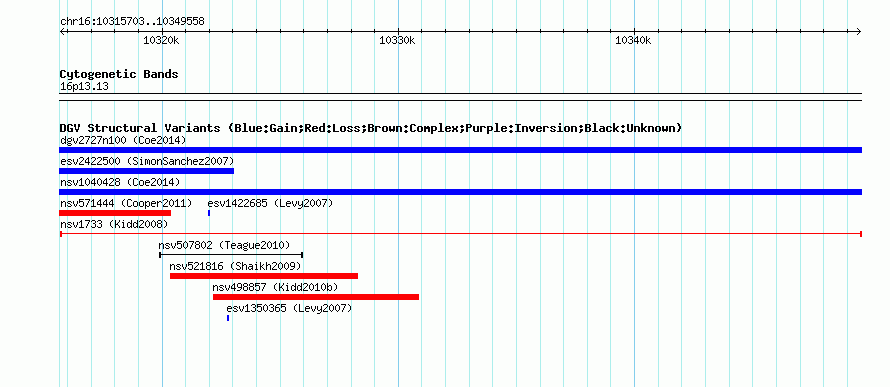Image resolution: width=890 pixels, height=387 pixels.
Task: Select the esv1350365 small blue marker
Action: point(228,318)
